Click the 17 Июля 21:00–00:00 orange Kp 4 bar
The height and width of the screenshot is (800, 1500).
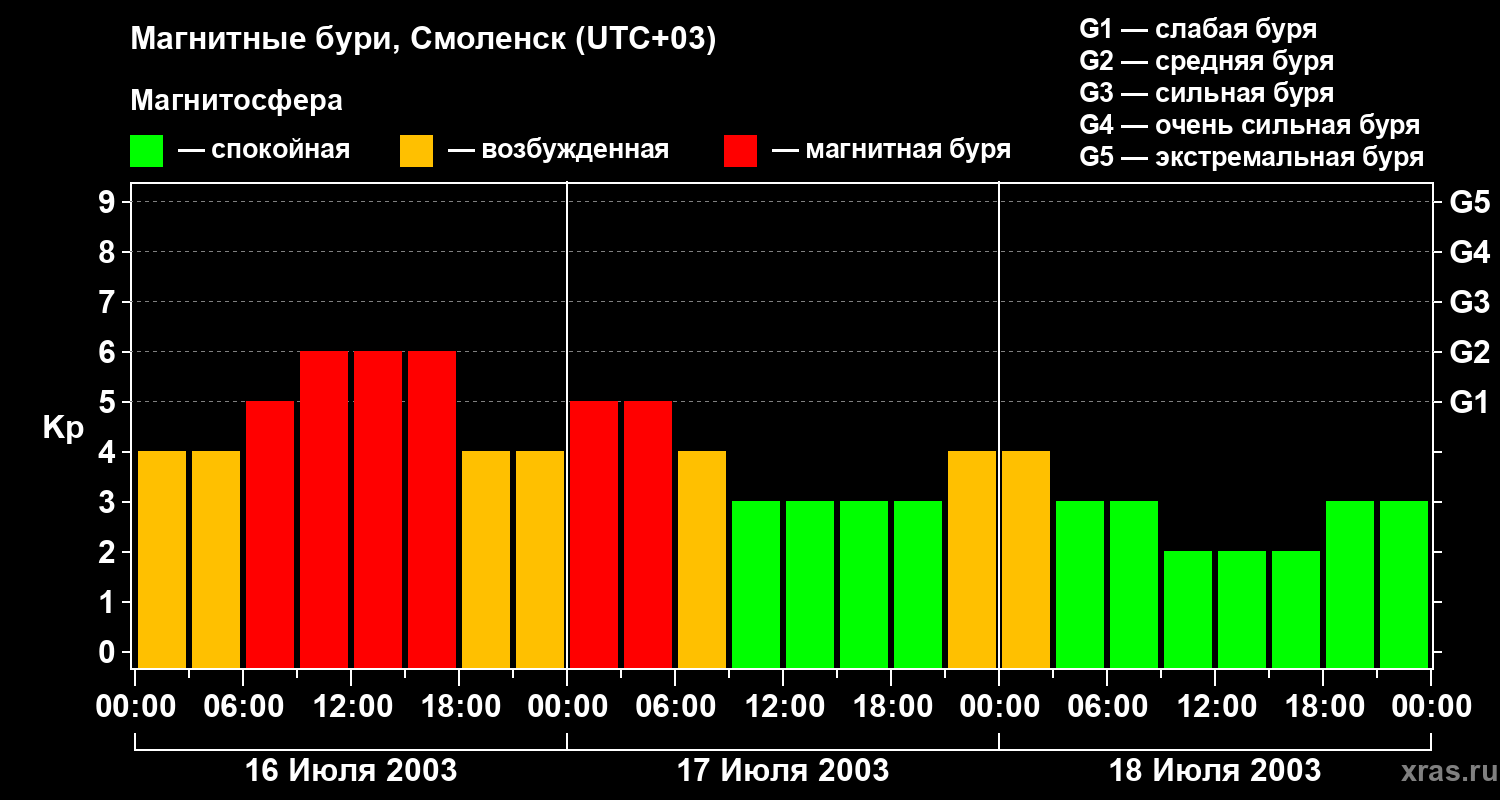coord(972,560)
